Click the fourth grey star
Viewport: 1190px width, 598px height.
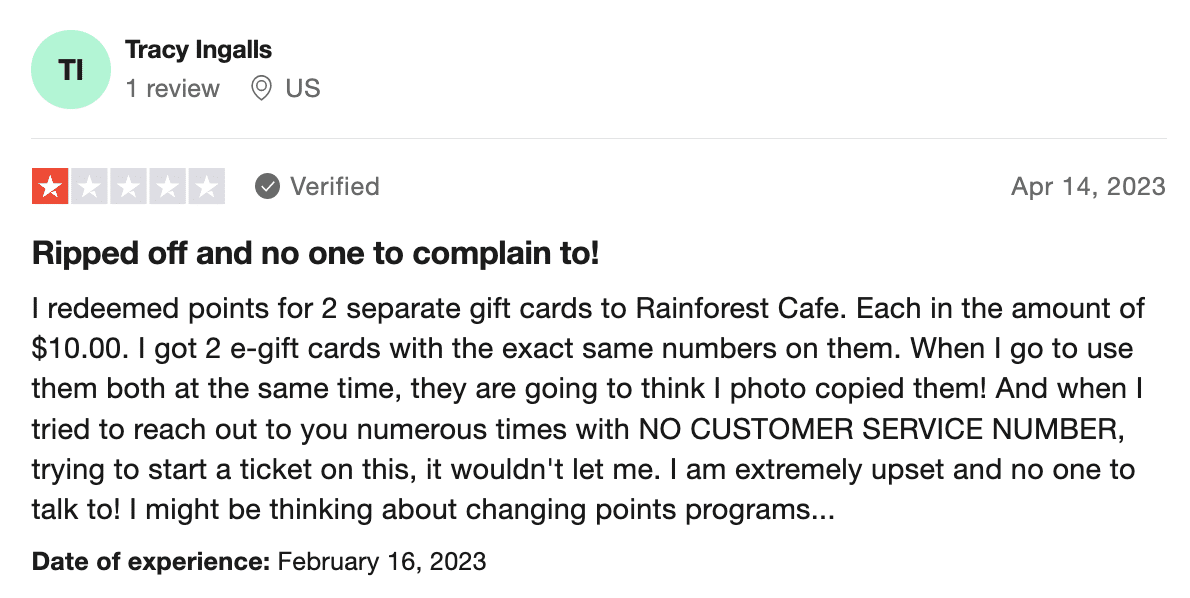click(x=168, y=187)
